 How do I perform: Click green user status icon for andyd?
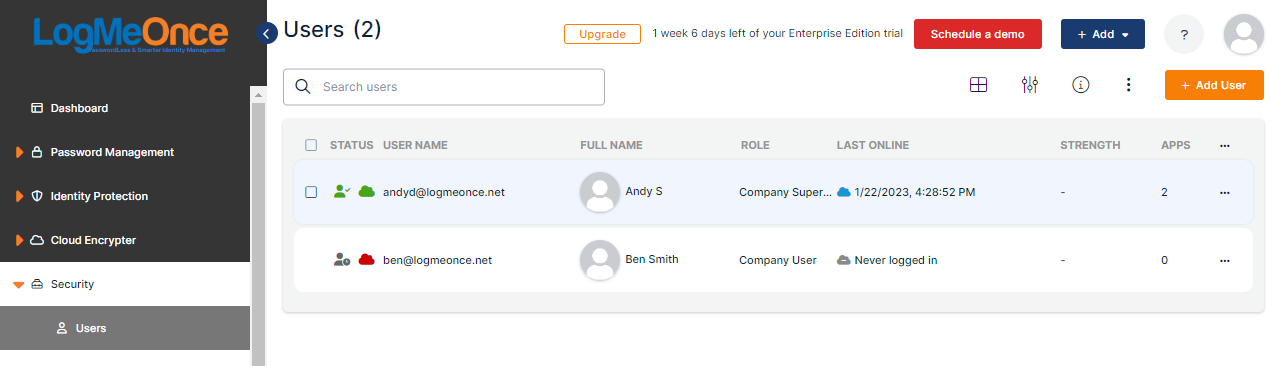341,191
